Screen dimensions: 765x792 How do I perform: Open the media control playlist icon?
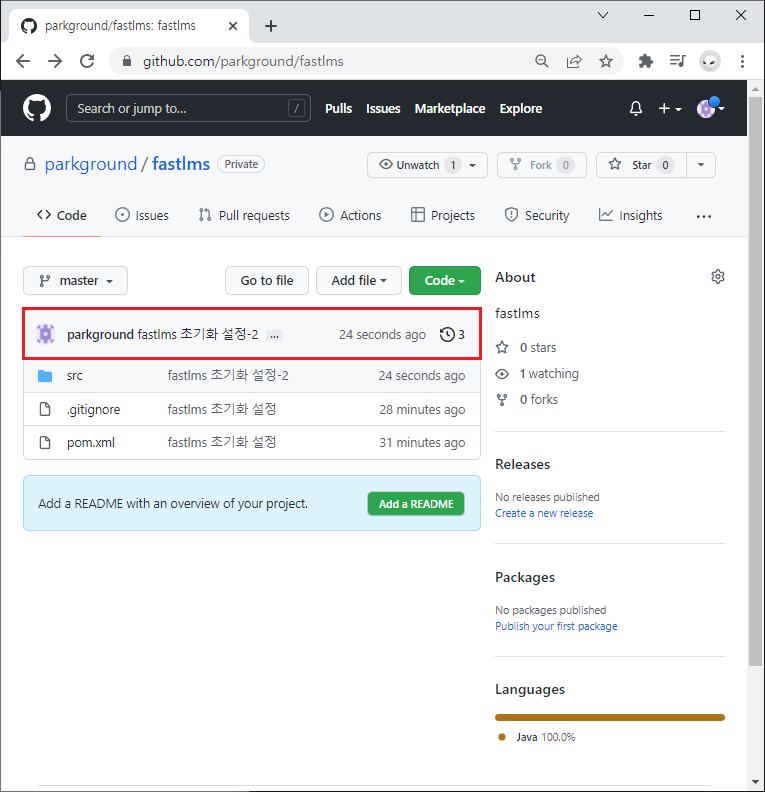coord(677,61)
